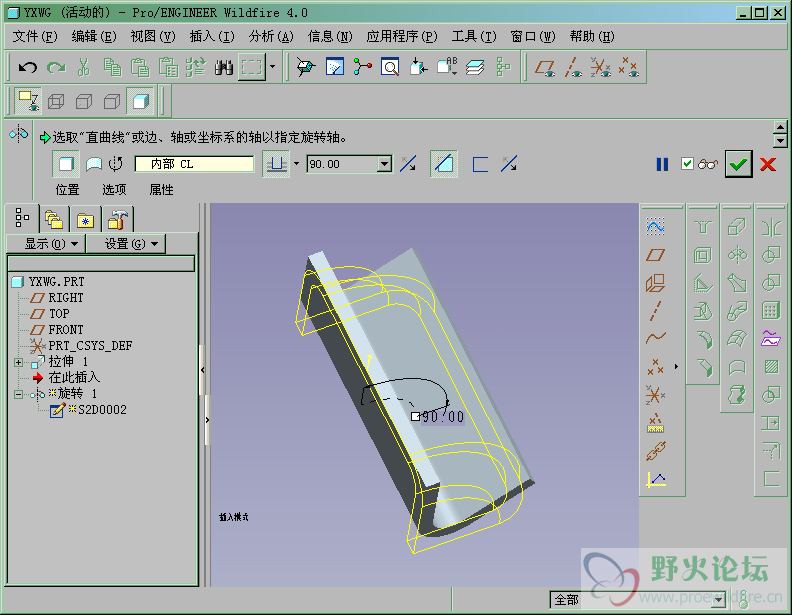The width and height of the screenshot is (792, 615).
Task: Open the 文件(F) menu
Action: [x=35, y=36]
